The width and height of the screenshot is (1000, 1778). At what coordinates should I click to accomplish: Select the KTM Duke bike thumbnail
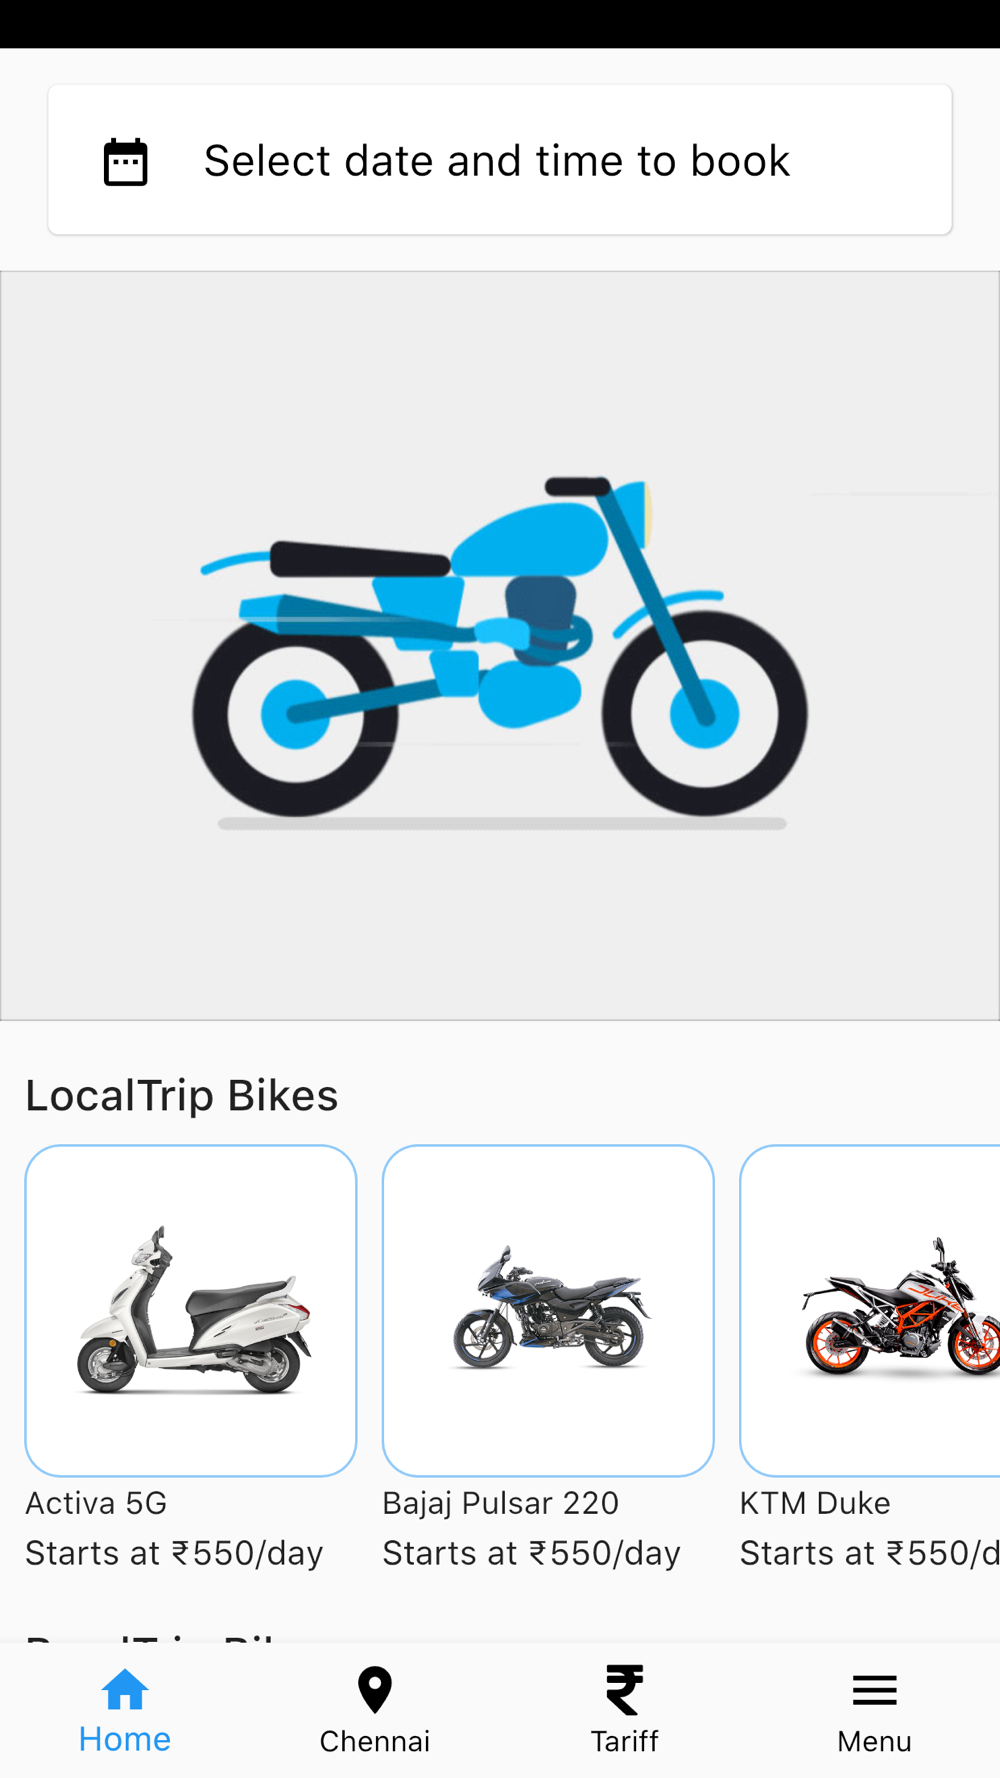(x=870, y=1310)
